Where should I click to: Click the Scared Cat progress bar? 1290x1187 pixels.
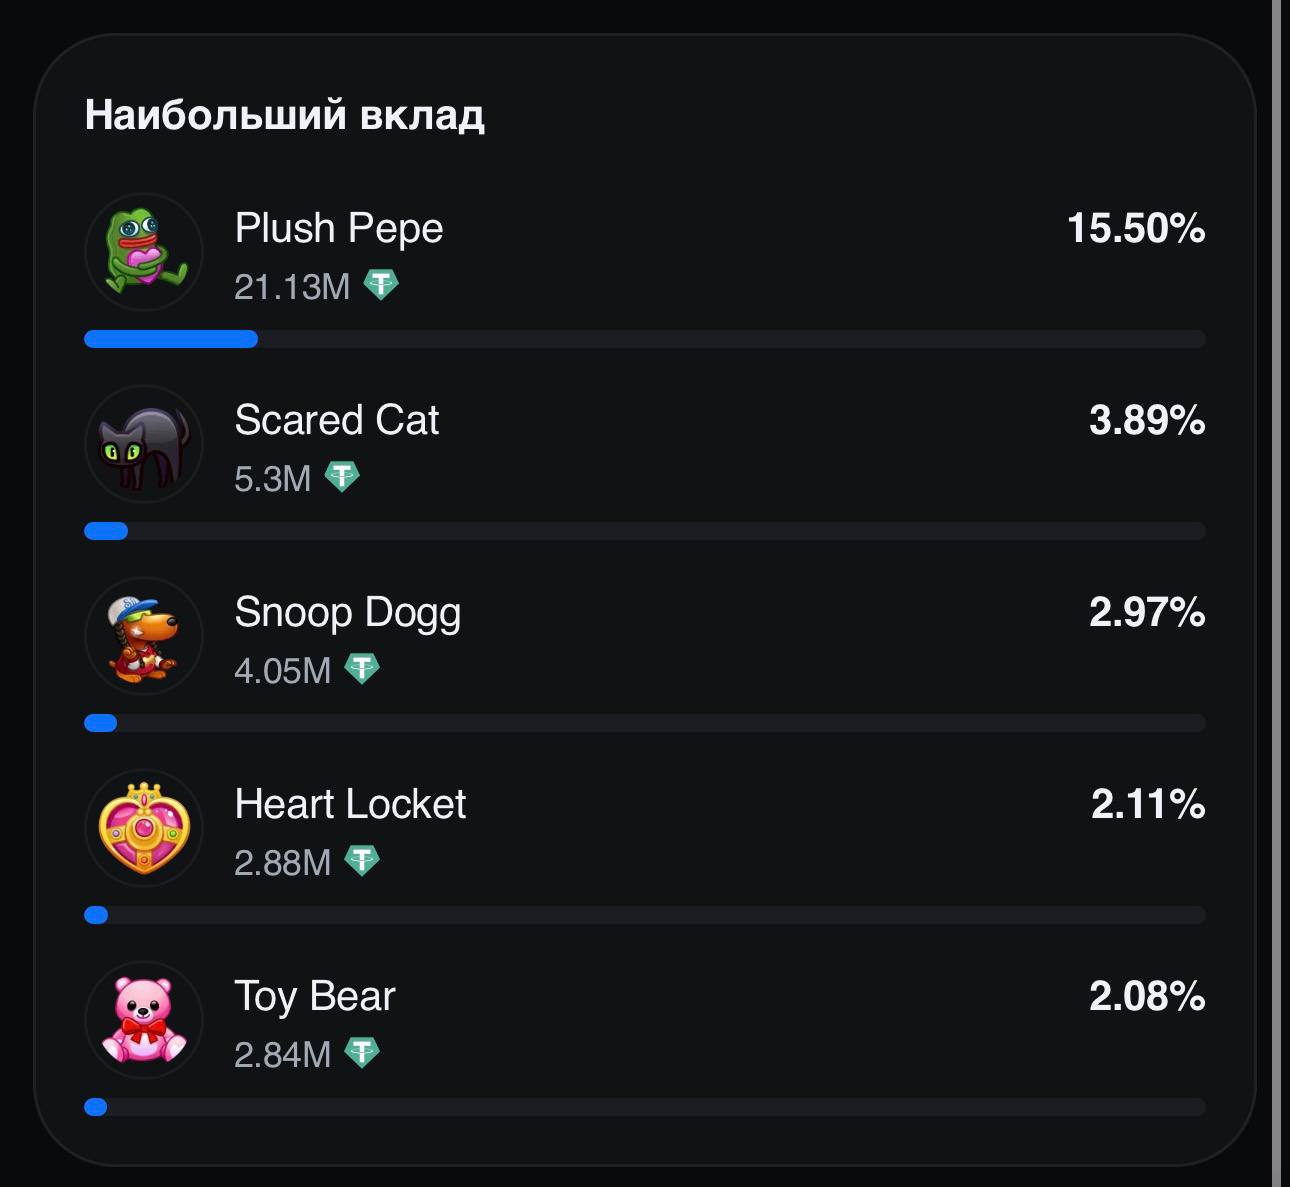point(645,531)
